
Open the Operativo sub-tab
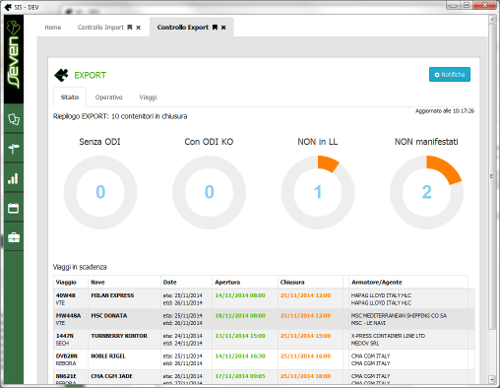point(109,97)
